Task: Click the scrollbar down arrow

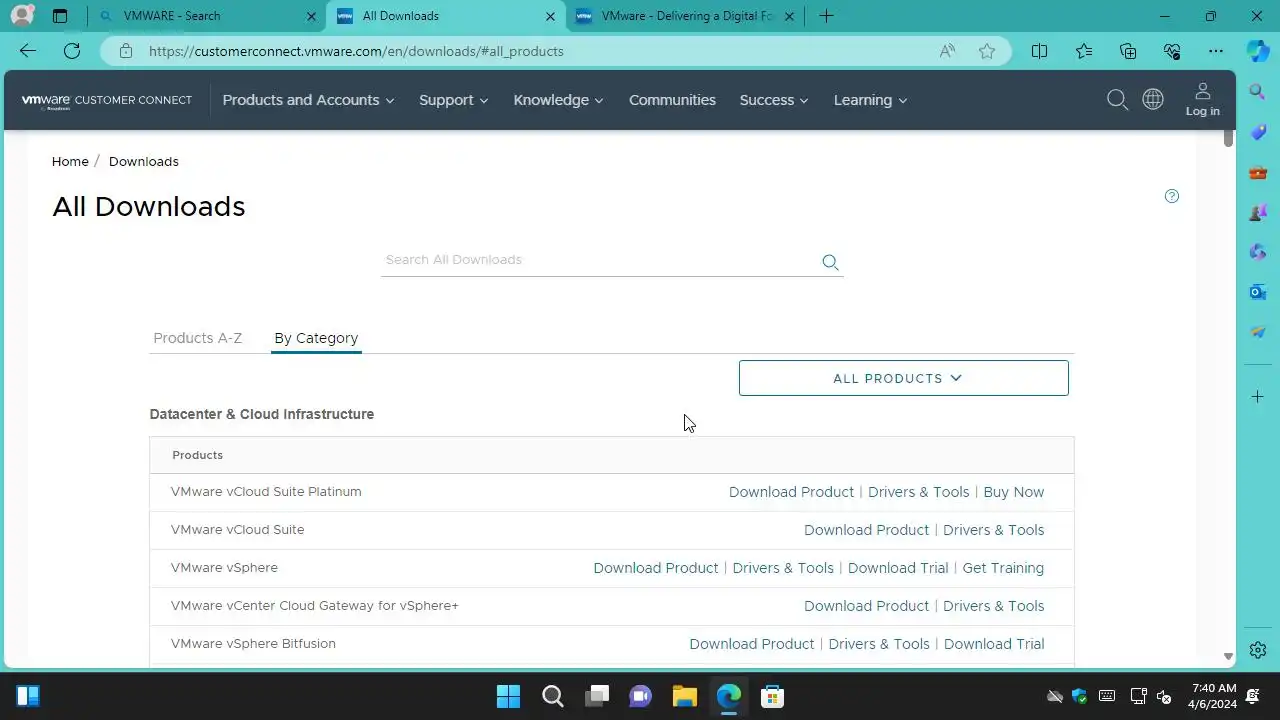Action: point(1228,656)
